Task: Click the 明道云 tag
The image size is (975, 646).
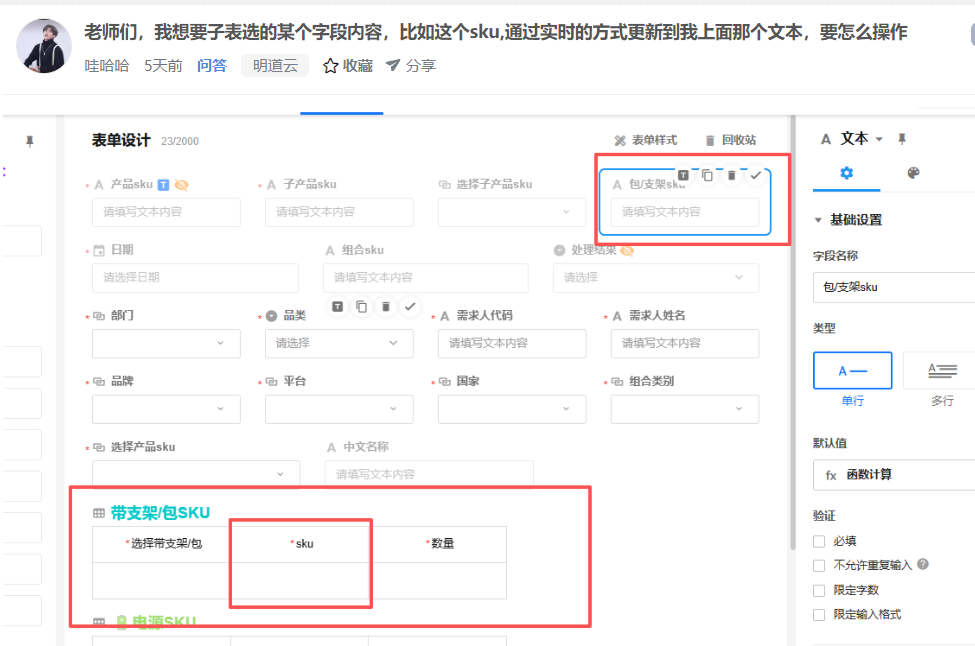Action: [274, 66]
